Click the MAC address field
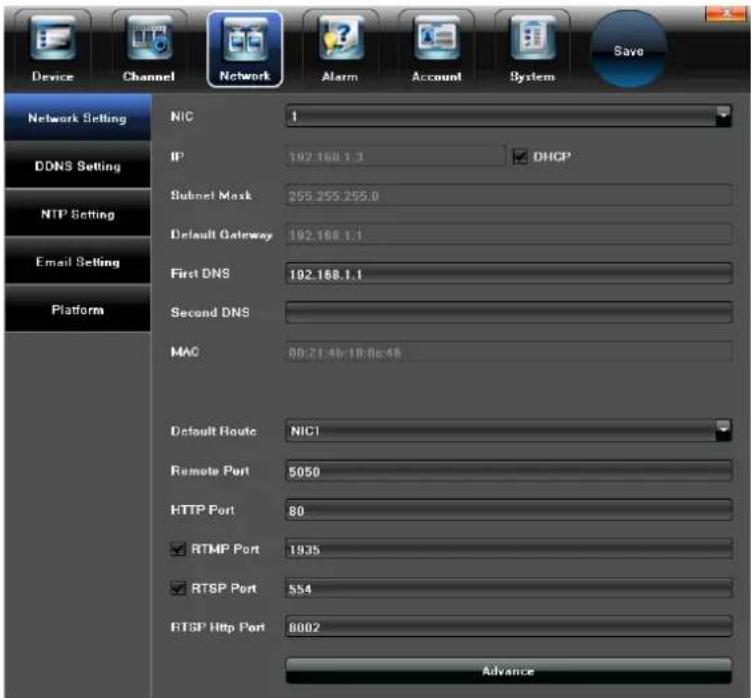The width and height of the screenshot is (751, 698). point(509,352)
